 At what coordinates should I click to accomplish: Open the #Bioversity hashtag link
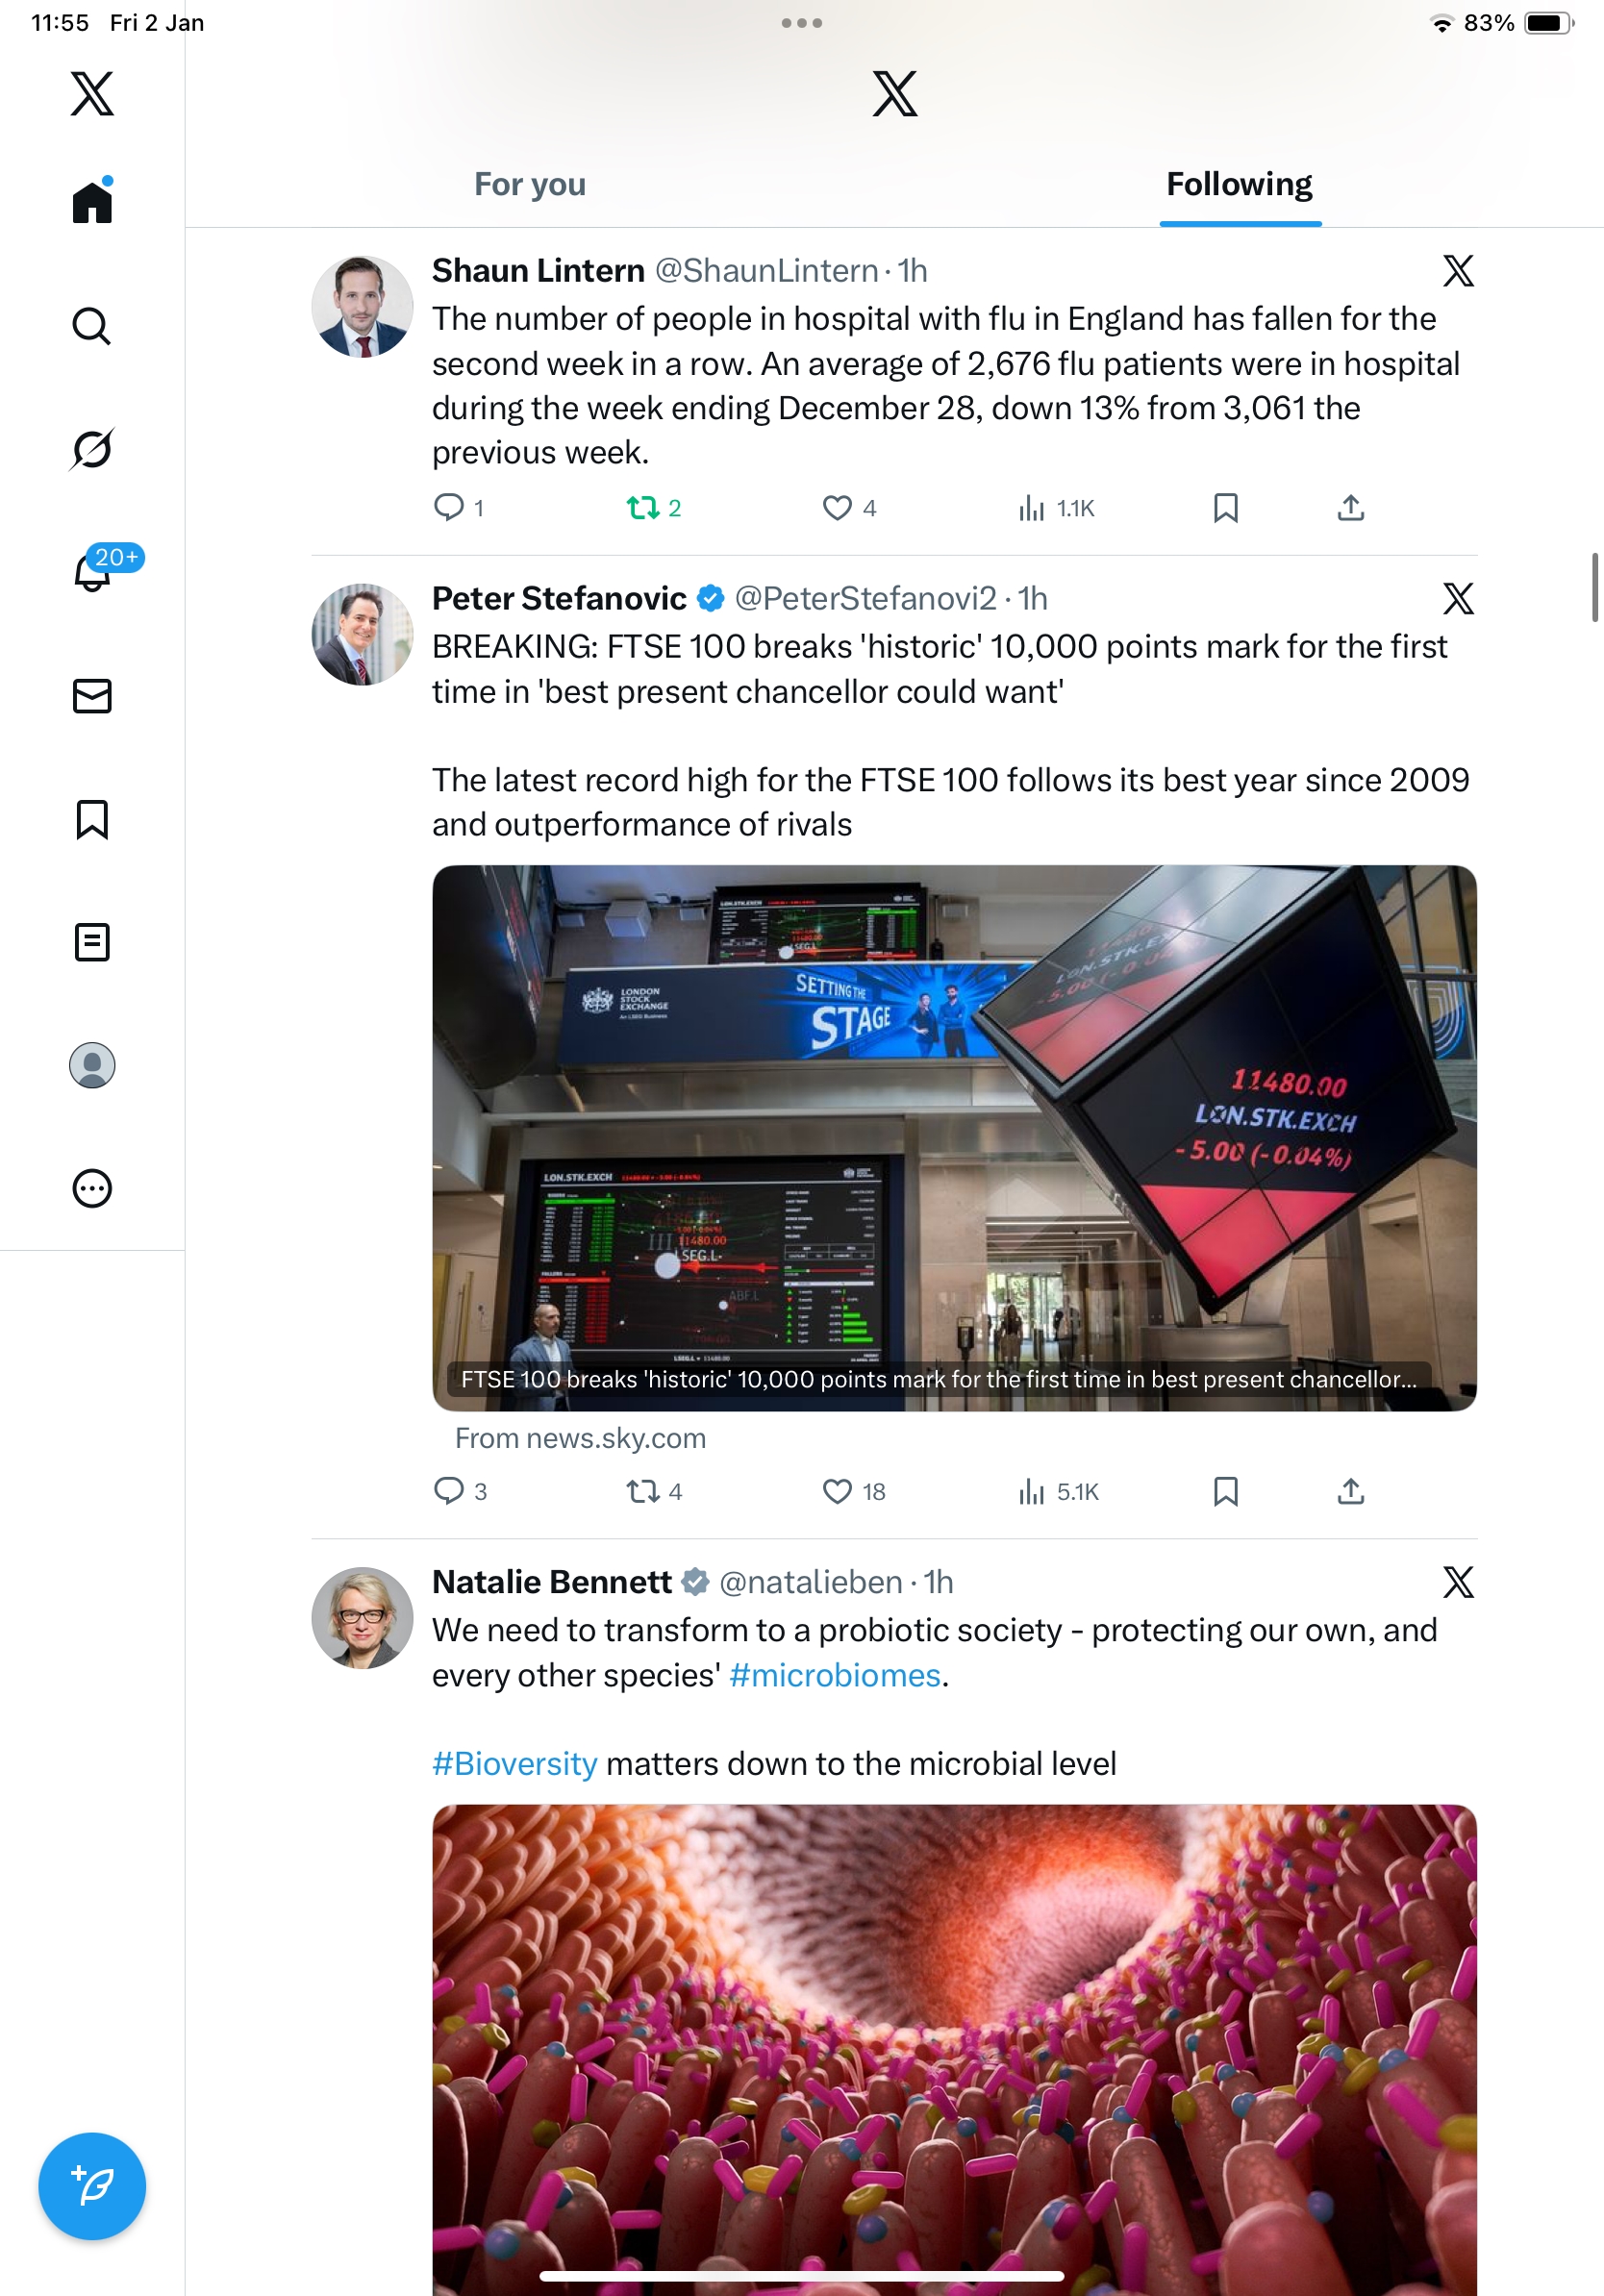[x=515, y=1763]
